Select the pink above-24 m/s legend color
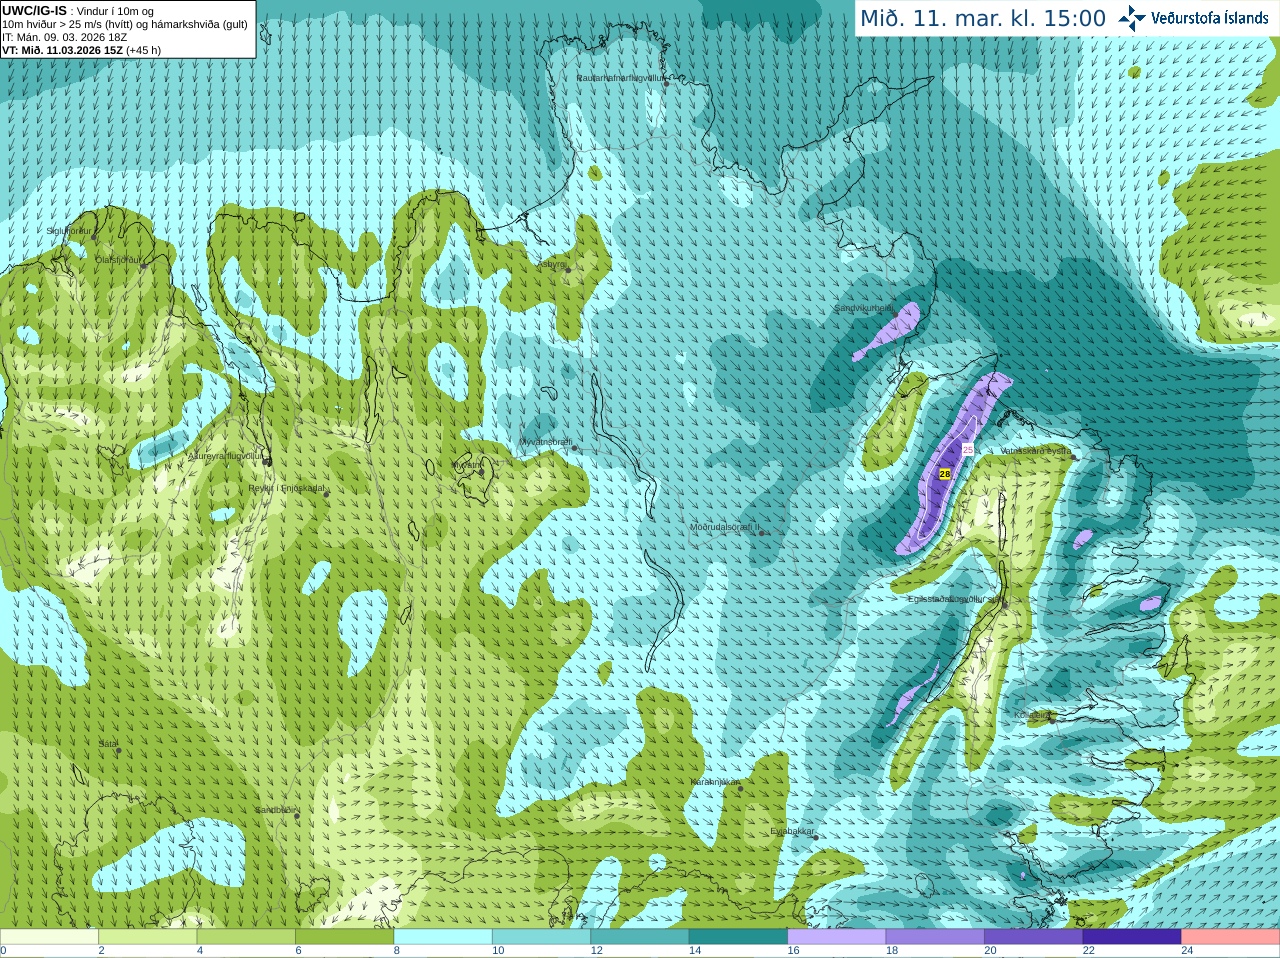Image resolution: width=1280 pixels, height=958 pixels. pos(1231,937)
